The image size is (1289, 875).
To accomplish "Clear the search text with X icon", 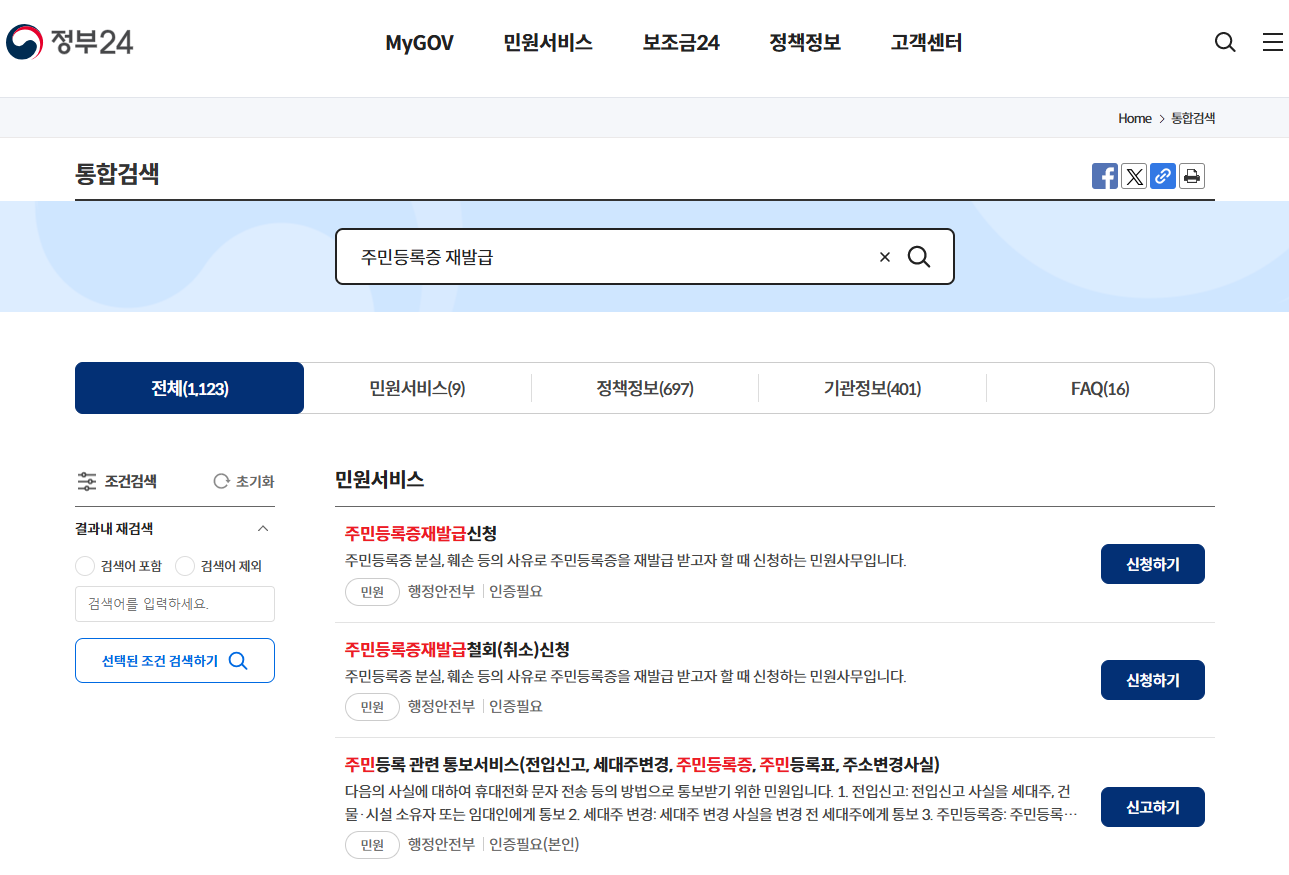I will pos(884,257).
